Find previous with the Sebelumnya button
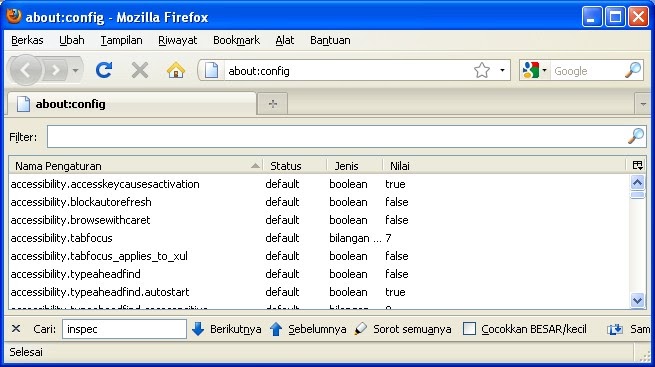 pyautogui.click(x=308, y=329)
